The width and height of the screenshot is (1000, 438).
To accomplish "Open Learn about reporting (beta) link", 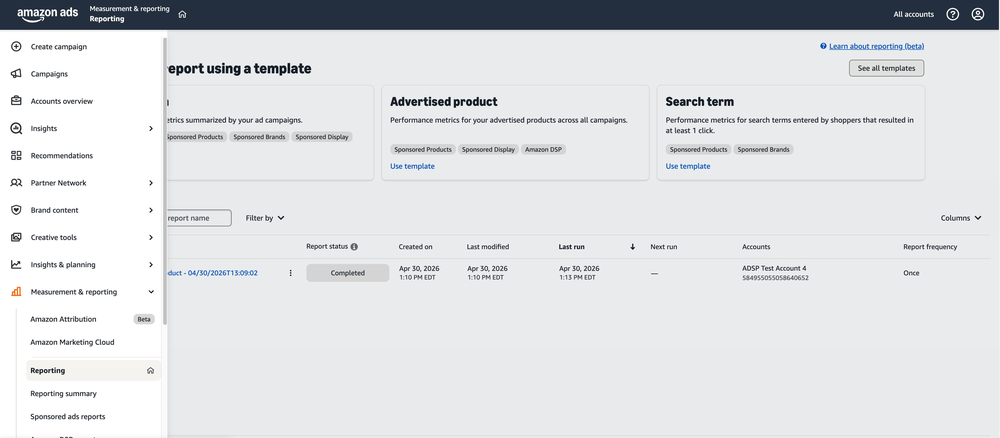I will coord(876,46).
